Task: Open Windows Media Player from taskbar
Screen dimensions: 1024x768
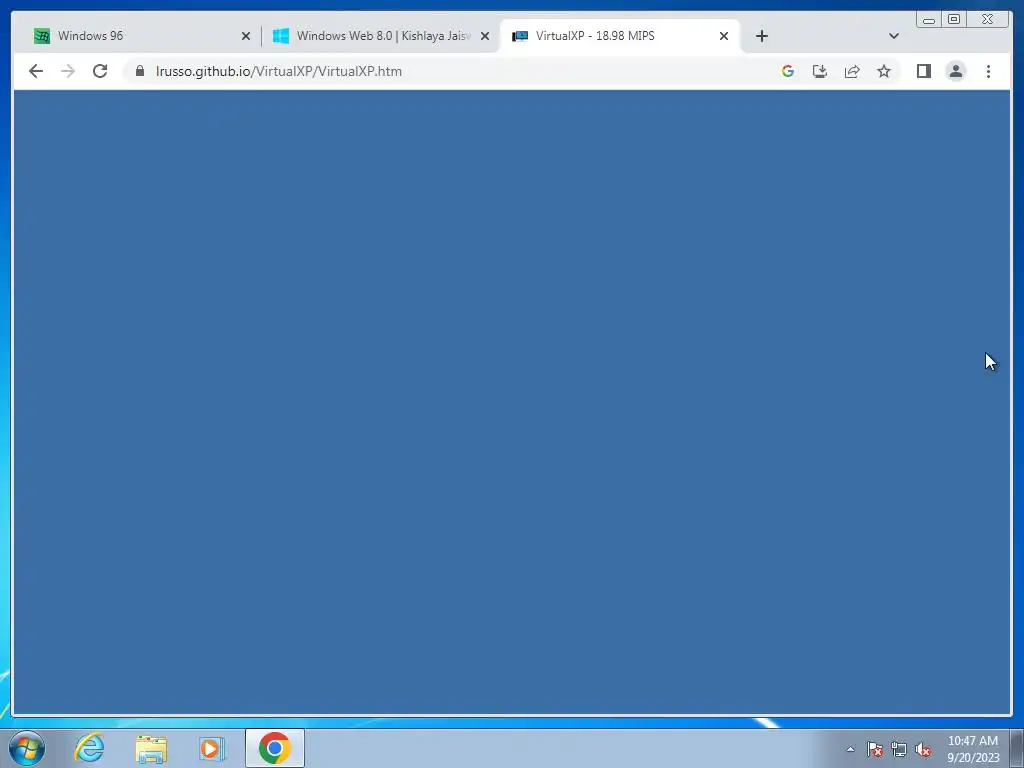Action: (212, 748)
